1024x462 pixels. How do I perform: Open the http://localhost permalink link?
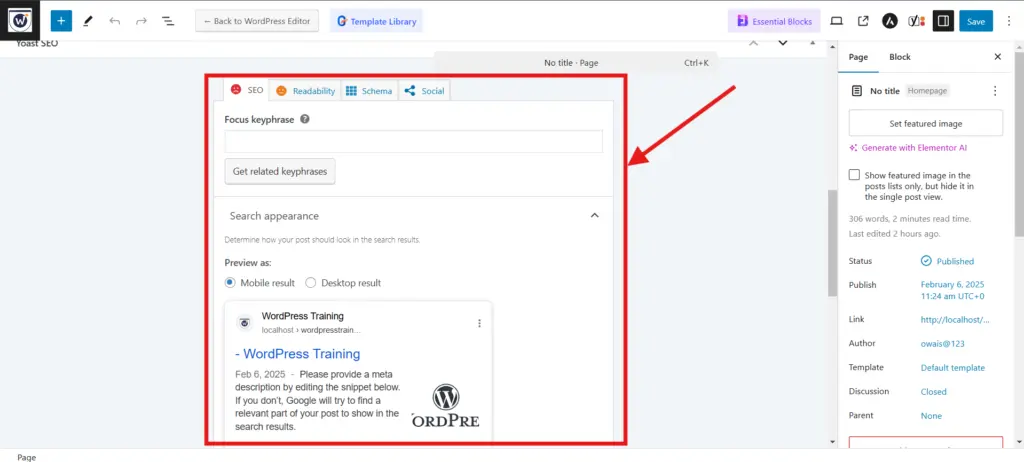pos(955,320)
